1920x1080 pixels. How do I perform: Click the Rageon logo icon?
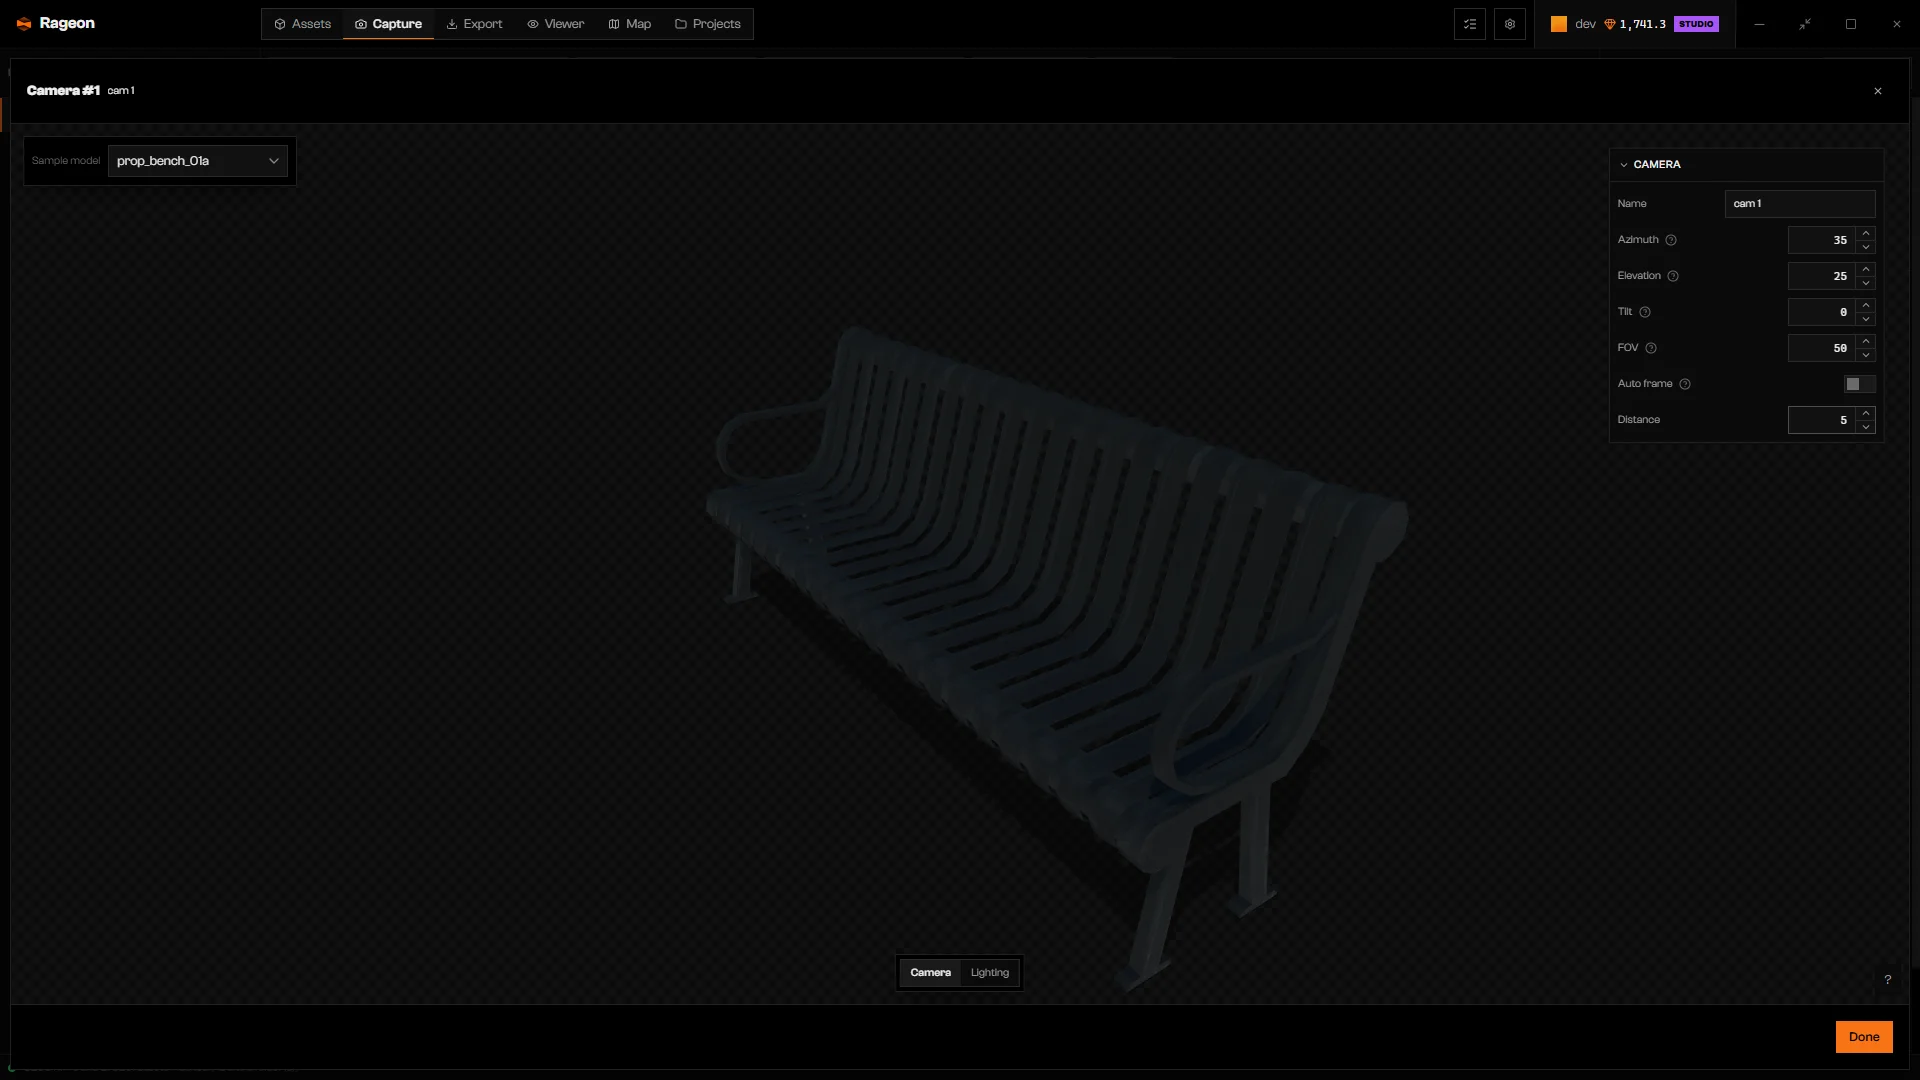24,24
